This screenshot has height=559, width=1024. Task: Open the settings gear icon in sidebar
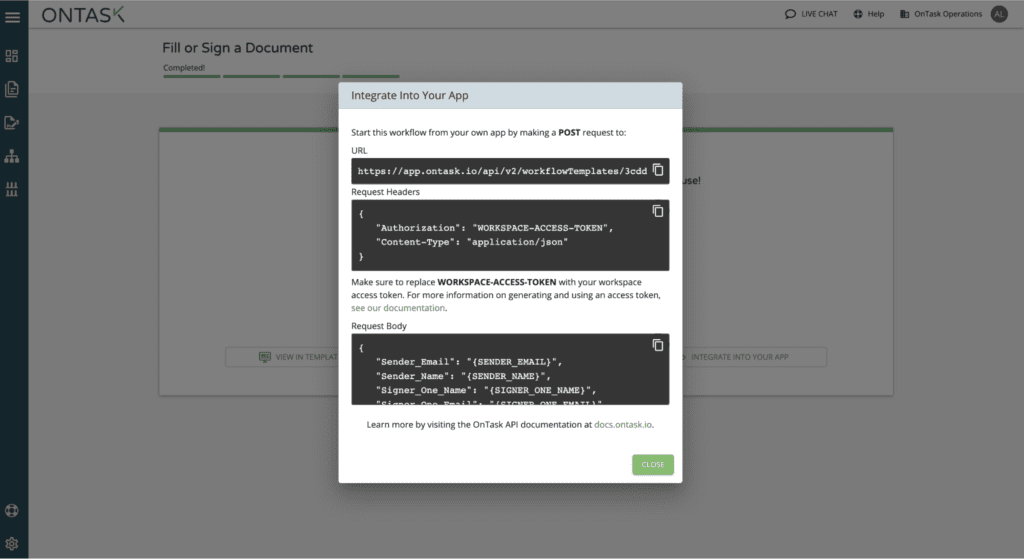12,543
